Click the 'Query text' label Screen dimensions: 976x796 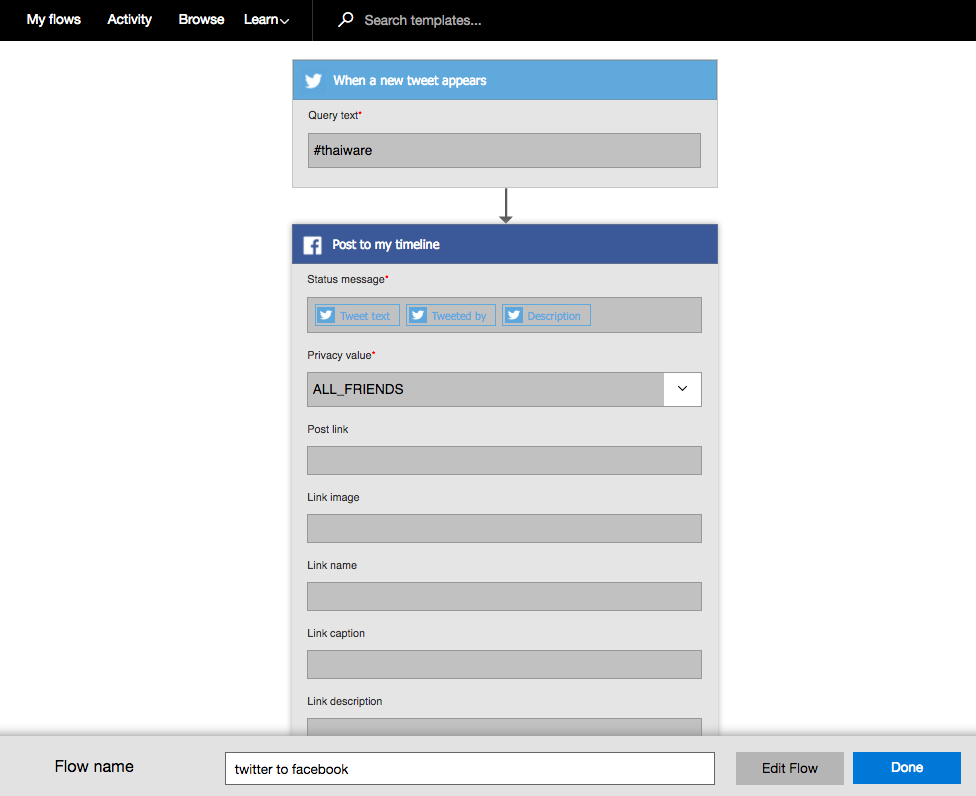tap(335, 115)
